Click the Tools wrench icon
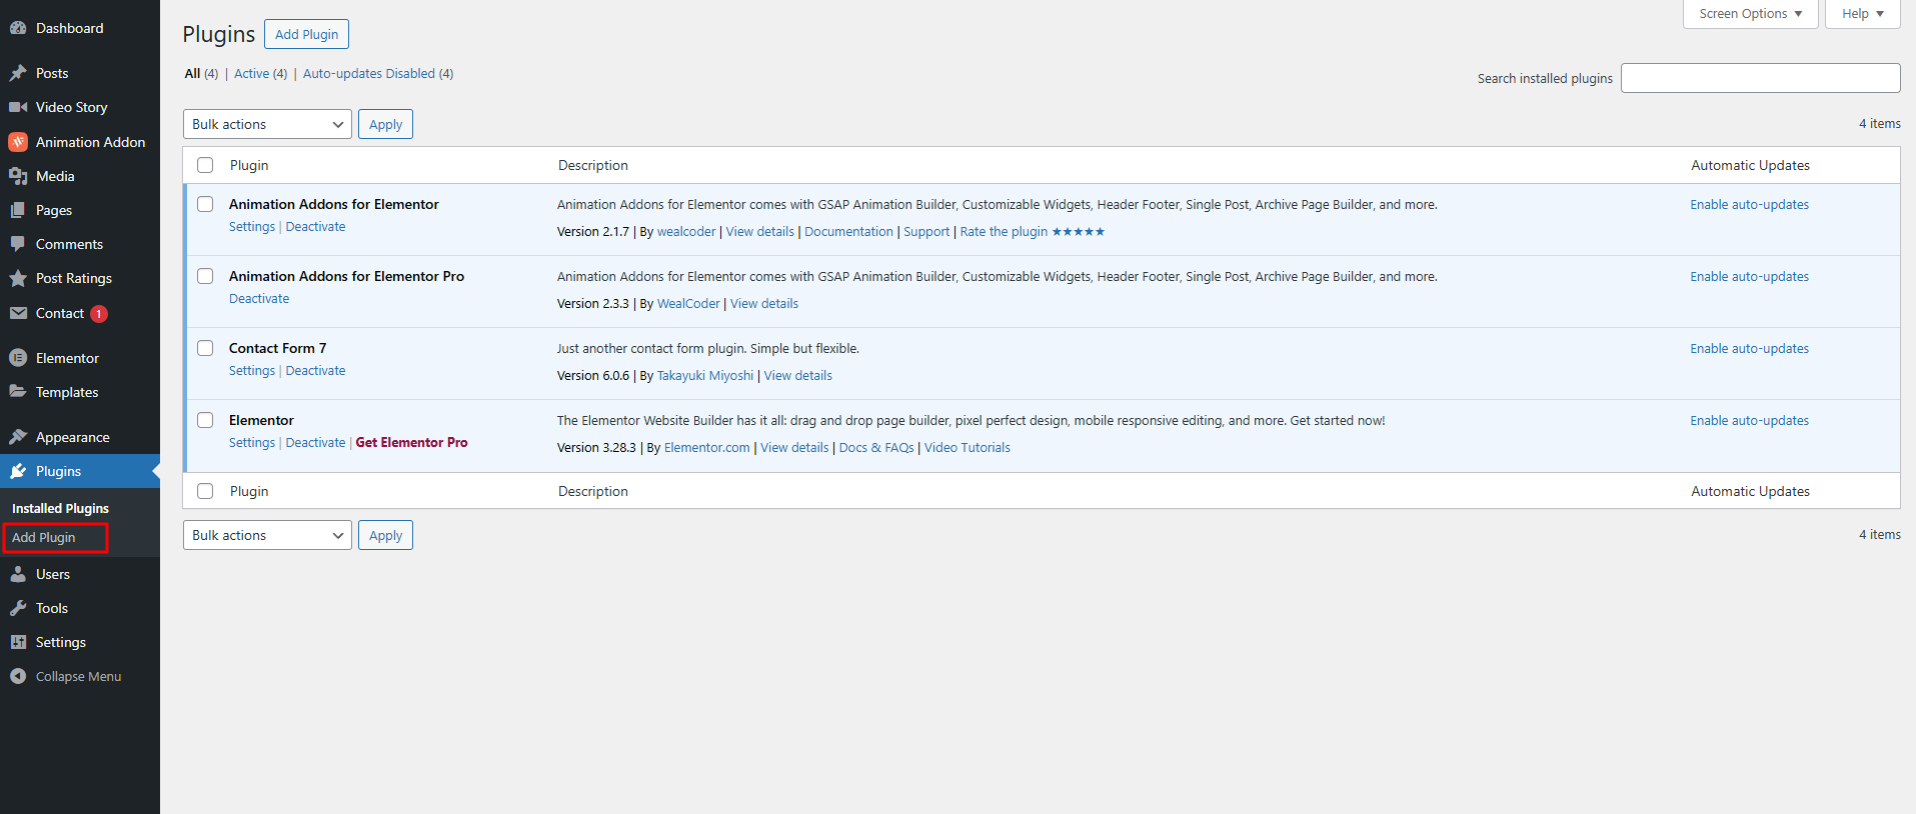The width and height of the screenshot is (1916, 814). tap(18, 608)
